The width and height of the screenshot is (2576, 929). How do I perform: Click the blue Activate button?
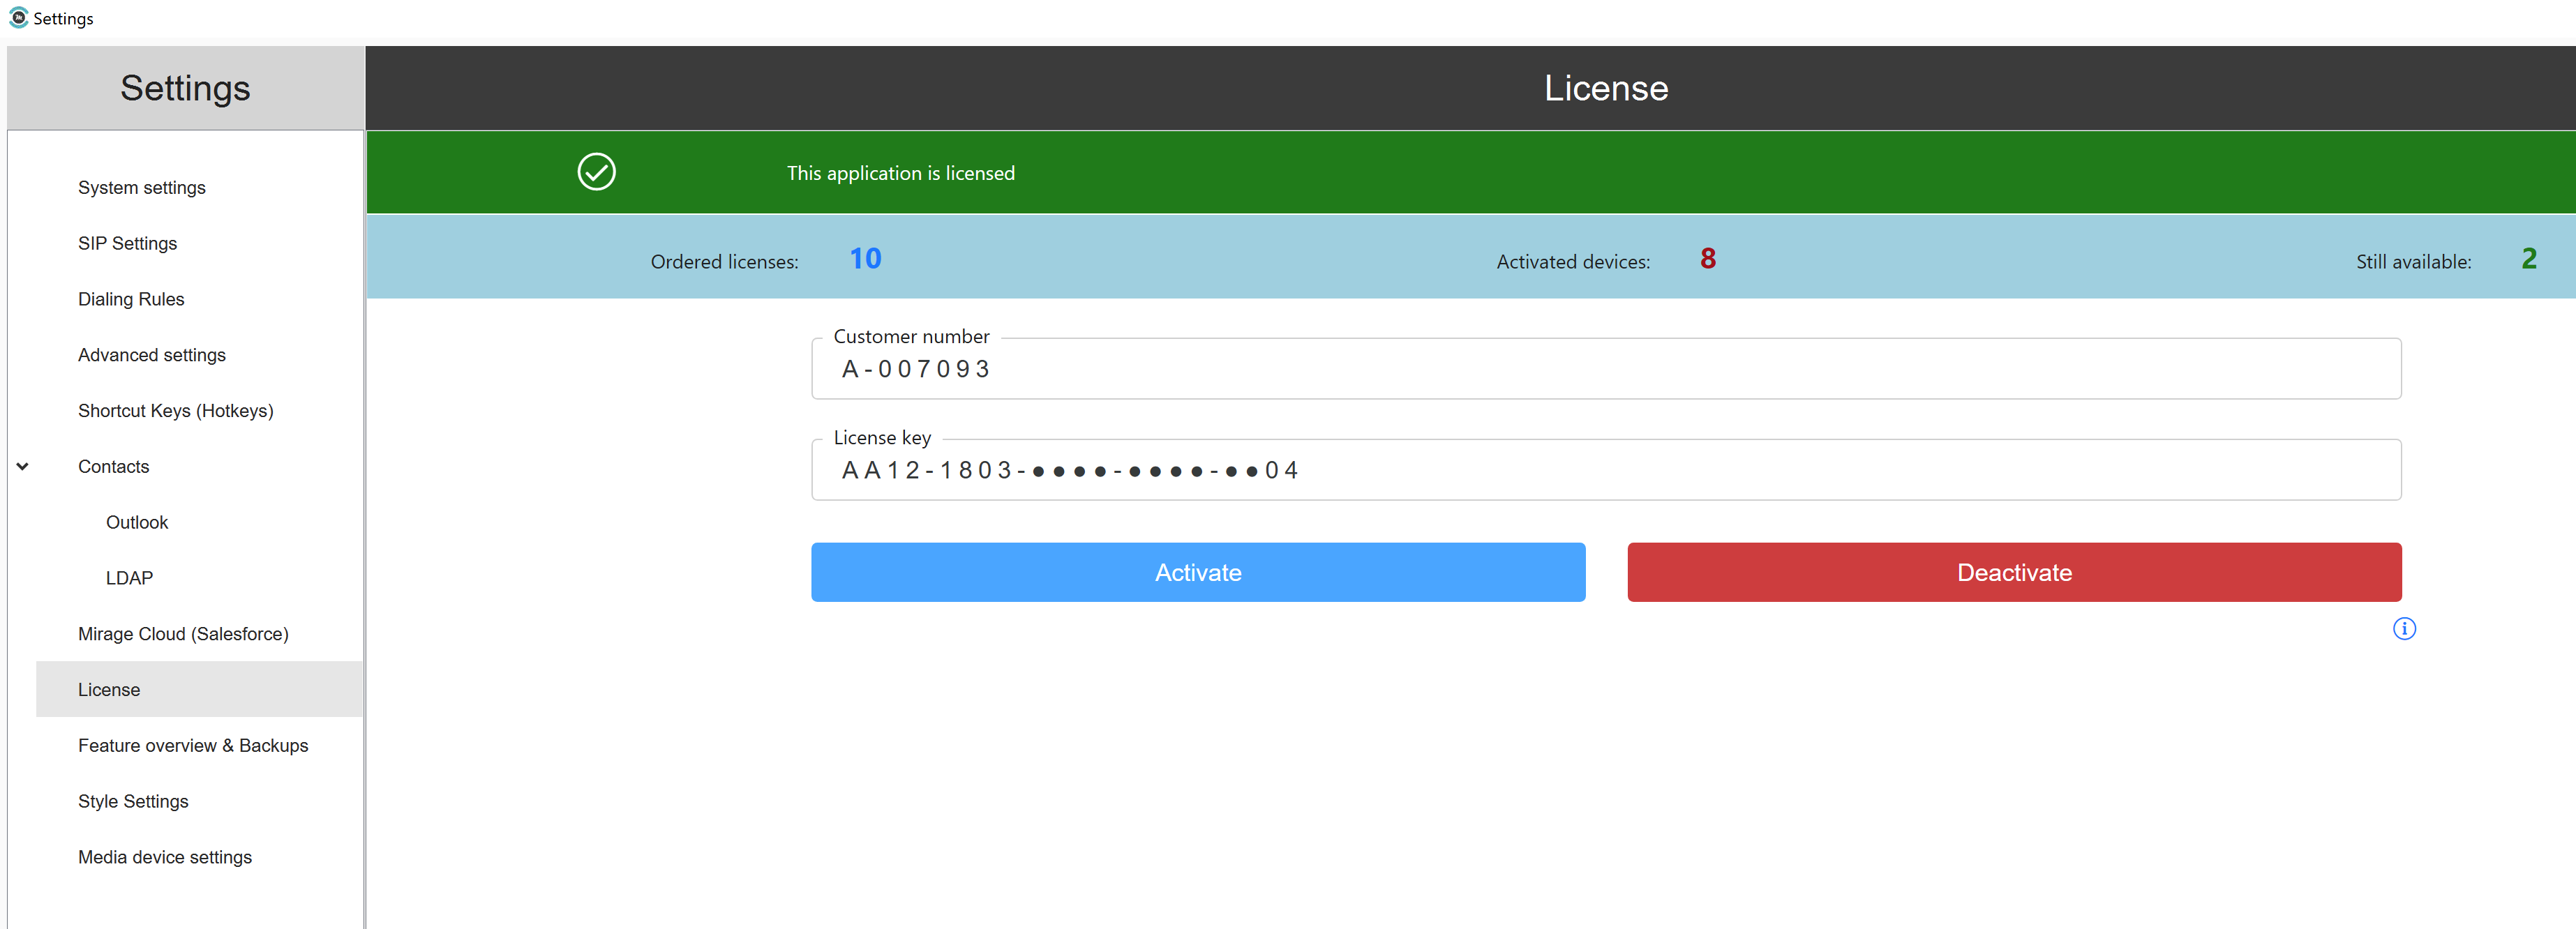click(1198, 572)
